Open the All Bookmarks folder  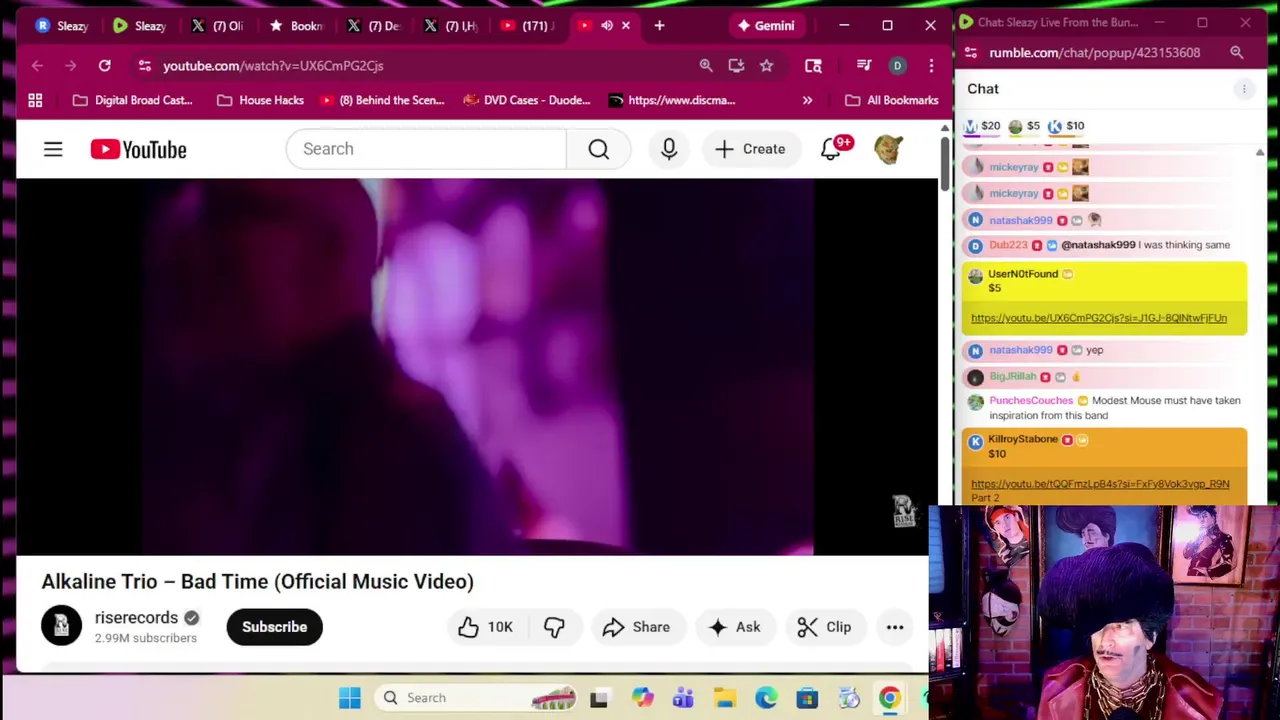(x=892, y=100)
